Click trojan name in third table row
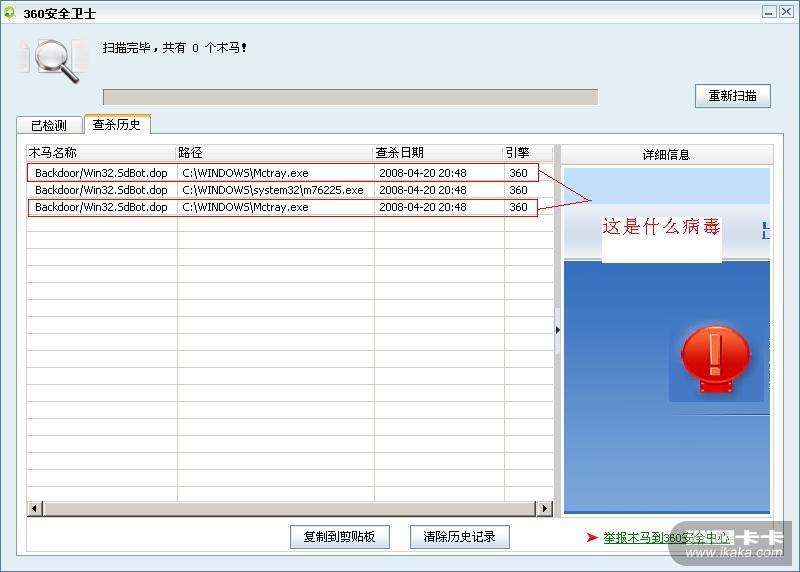Image resolution: width=800 pixels, height=572 pixels. click(101, 207)
